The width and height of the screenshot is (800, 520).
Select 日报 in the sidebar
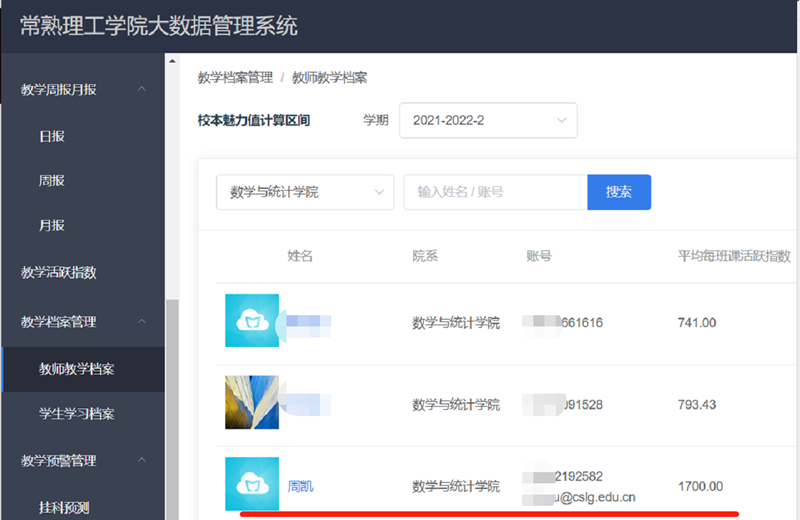pos(52,136)
